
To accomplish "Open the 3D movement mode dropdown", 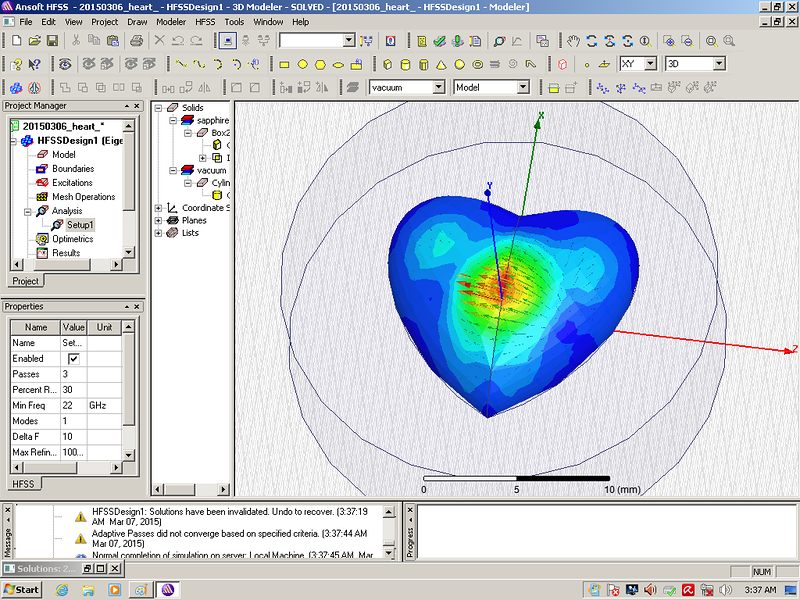I will [718, 64].
